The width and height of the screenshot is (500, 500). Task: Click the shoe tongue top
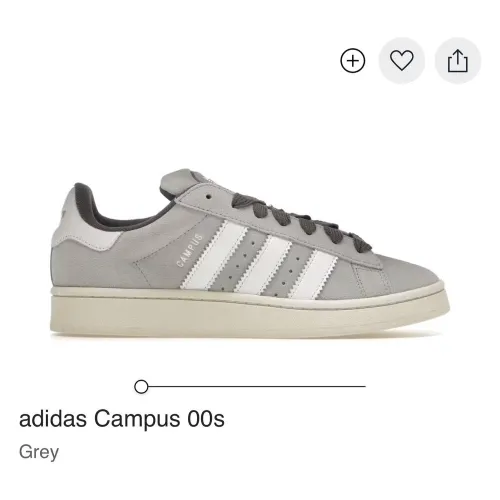pyautogui.click(x=182, y=180)
